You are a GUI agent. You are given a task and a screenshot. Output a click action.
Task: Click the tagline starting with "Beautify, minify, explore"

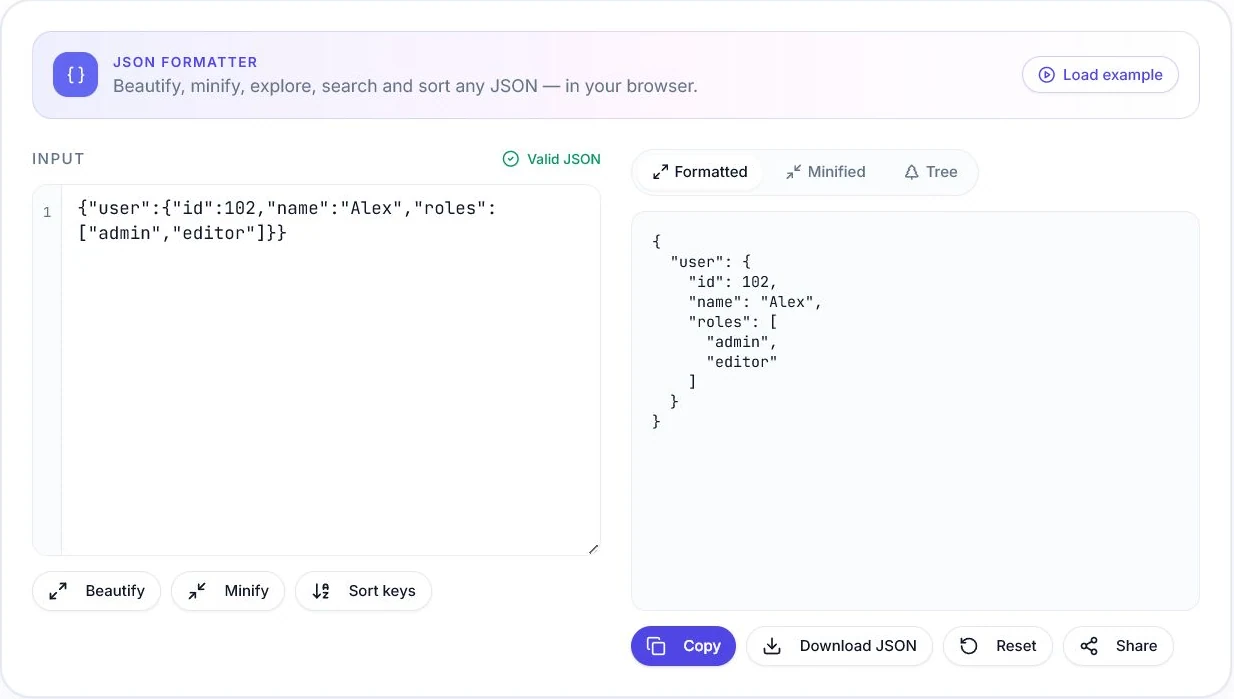(x=405, y=86)
